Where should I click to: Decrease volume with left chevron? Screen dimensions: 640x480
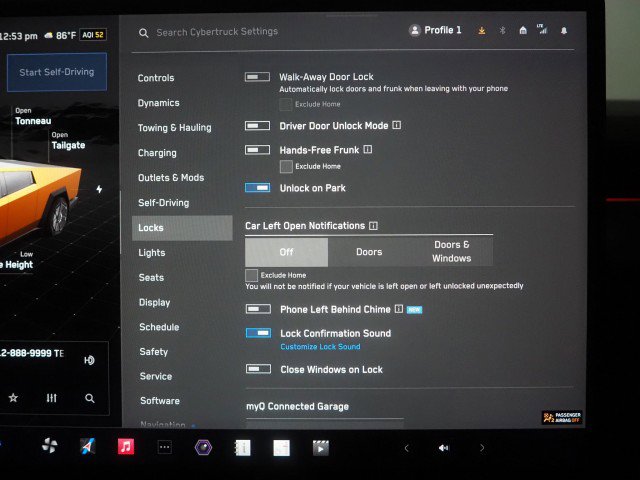[x=406, y=448]
